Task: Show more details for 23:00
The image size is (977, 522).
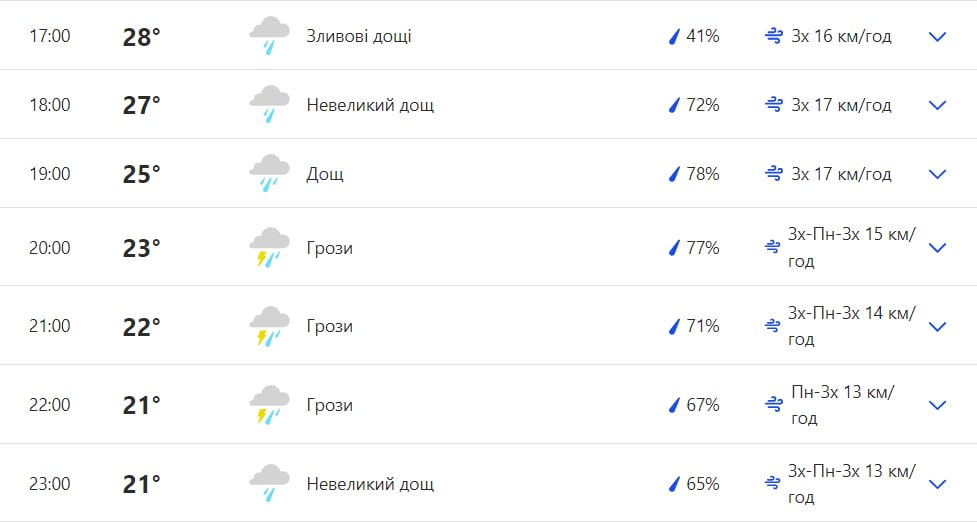Action: 937,484
